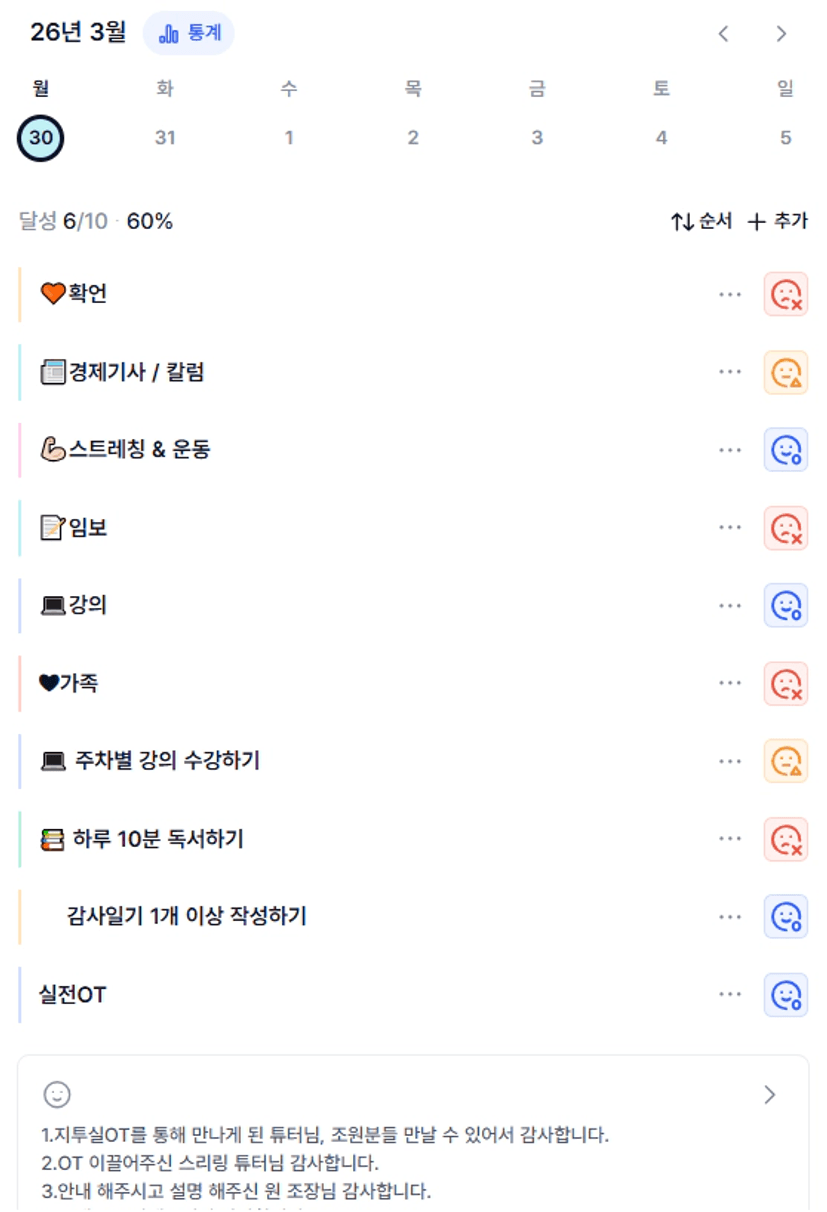The image size is (827, 1212).
Task: Click the status face for 주차별 강의 수강하기
Action: (786, 761)
